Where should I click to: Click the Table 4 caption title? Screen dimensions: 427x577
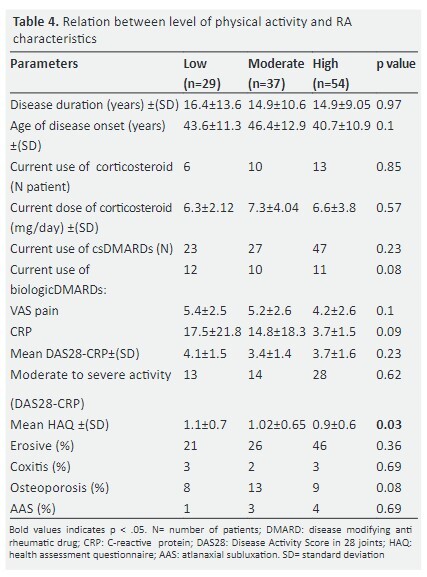(182, 30)
